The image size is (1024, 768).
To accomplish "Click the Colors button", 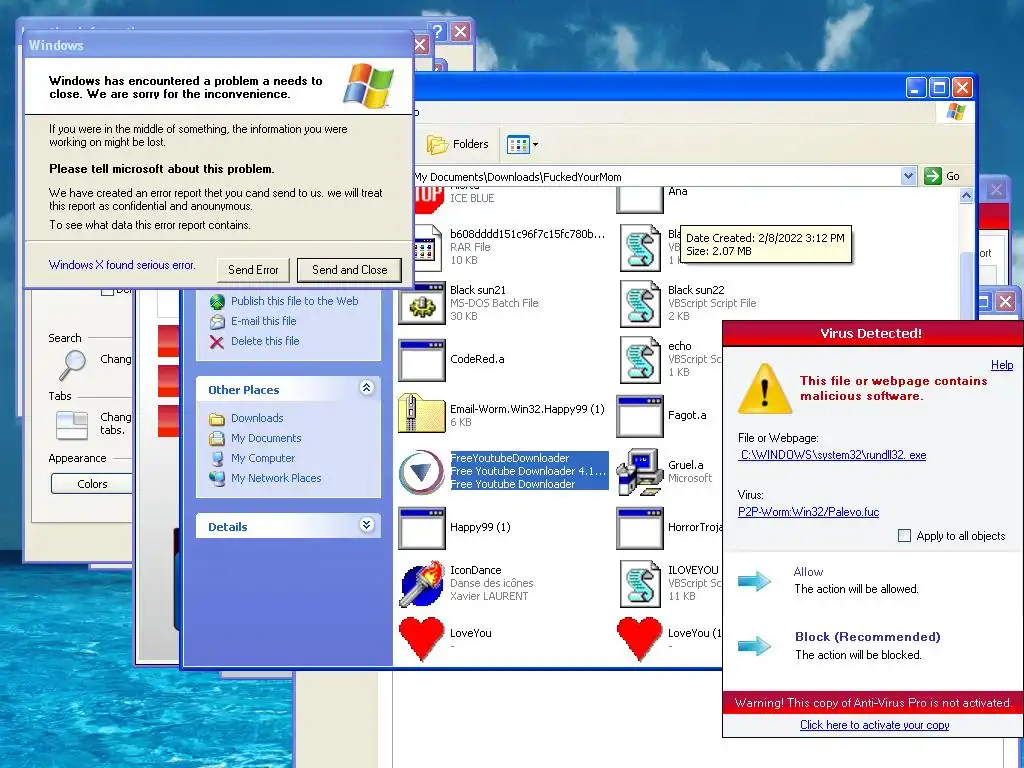I will [x=91, y=484].
